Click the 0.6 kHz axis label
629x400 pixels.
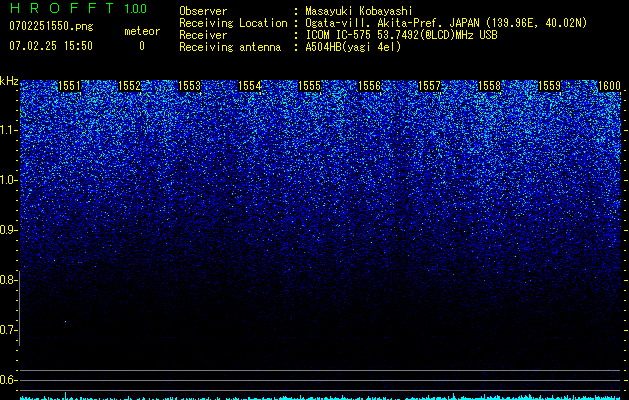(x=8, y=380)
